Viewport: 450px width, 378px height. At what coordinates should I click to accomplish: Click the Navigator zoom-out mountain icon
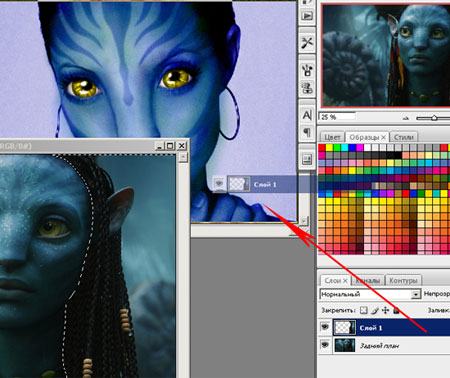406,118
